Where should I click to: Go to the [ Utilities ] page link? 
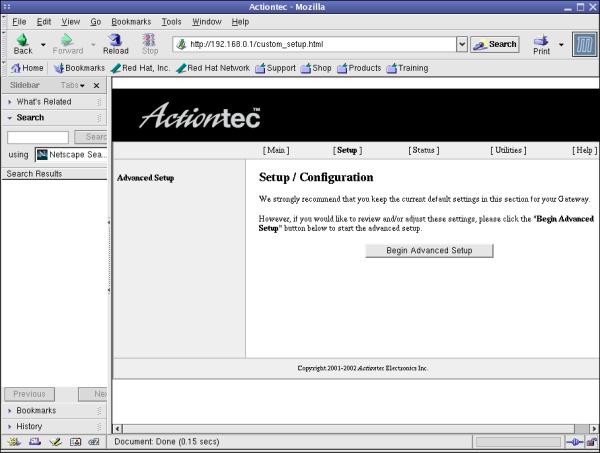coord(508,150)
